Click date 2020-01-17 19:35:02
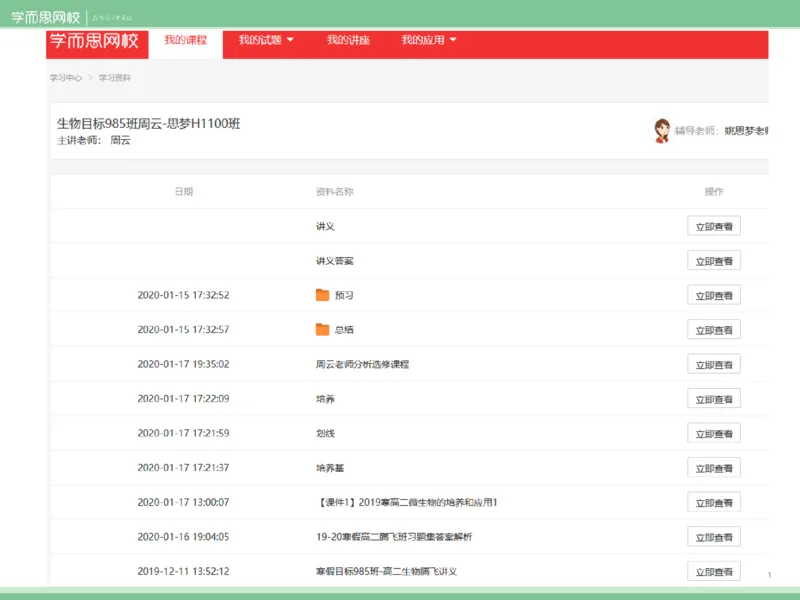Screen dimensions: 800x600 pyautogui.click(x=183, y=364)
